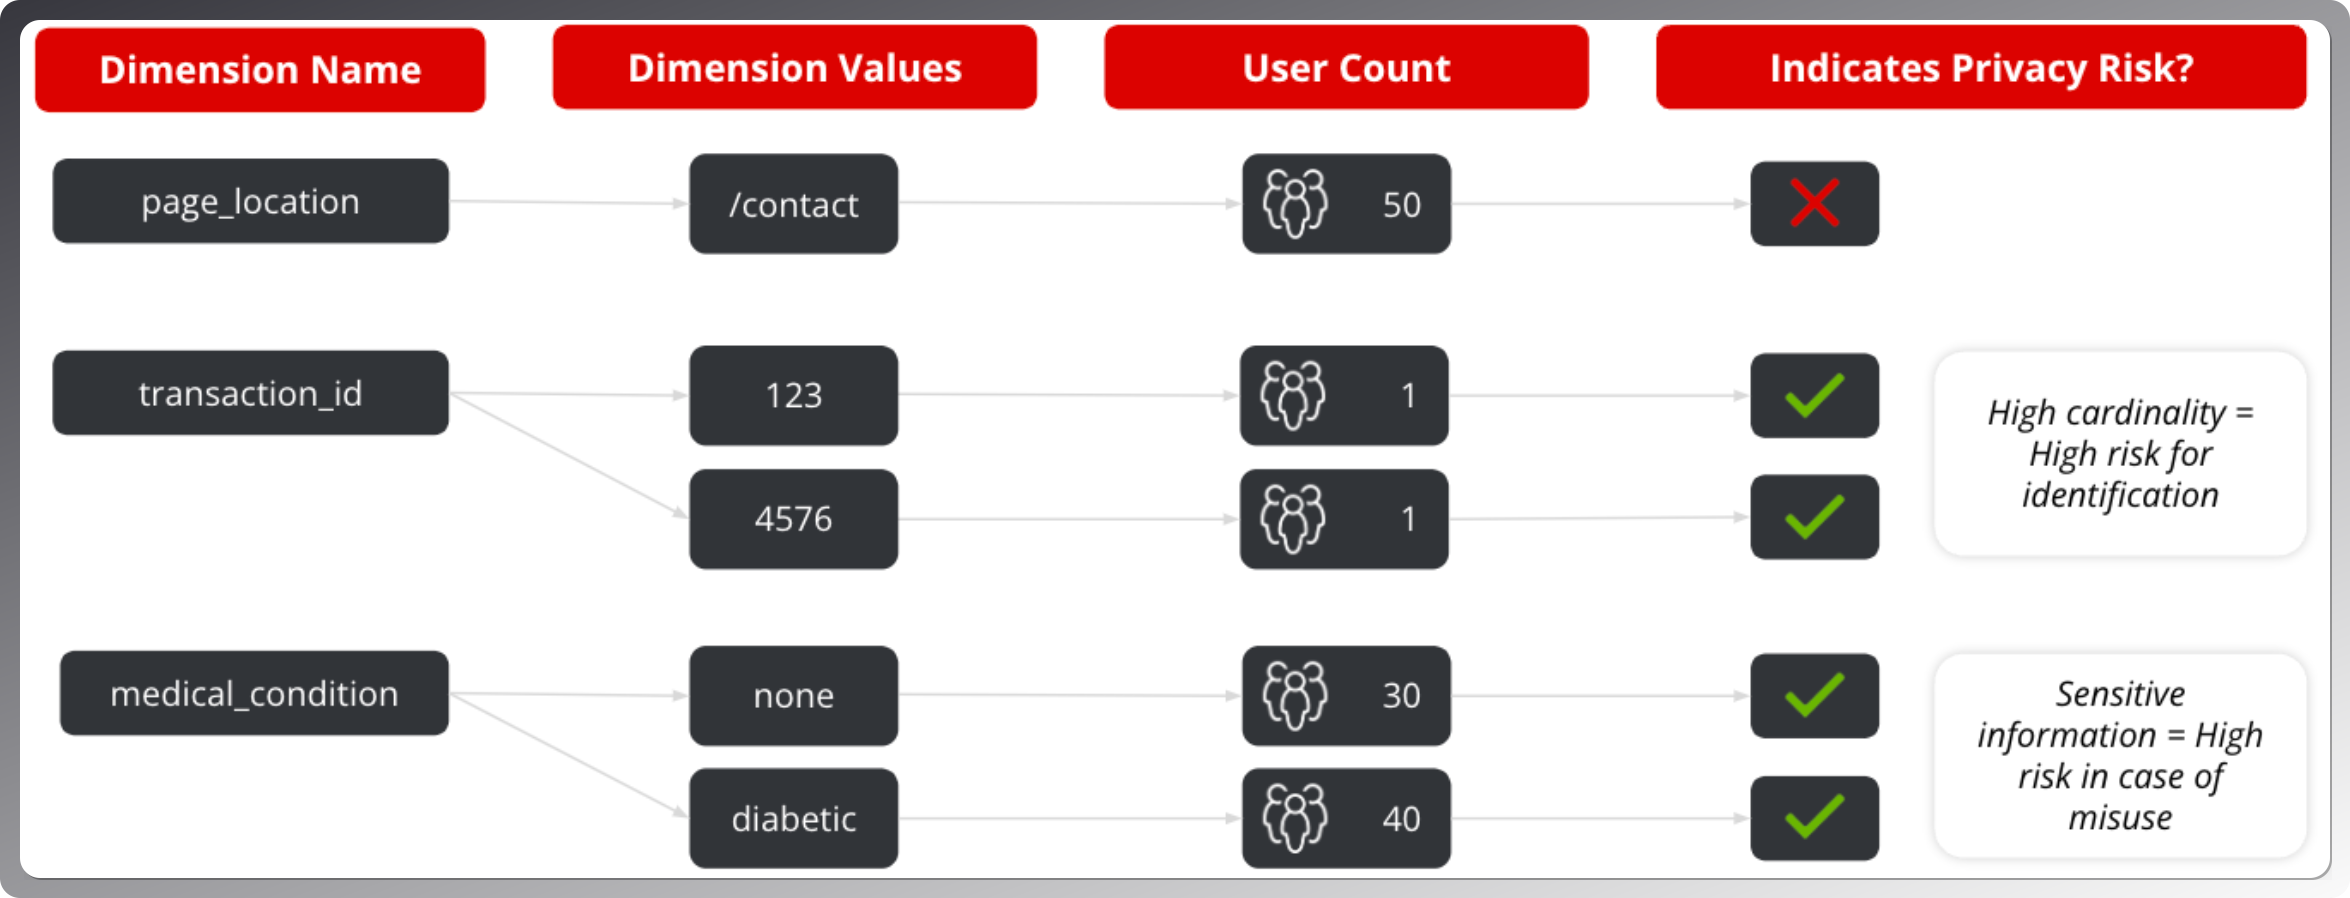Screen dimensions: 2350x898
Task: Click the green checkmark in the diabetic row
Action: click(1814, 818)
